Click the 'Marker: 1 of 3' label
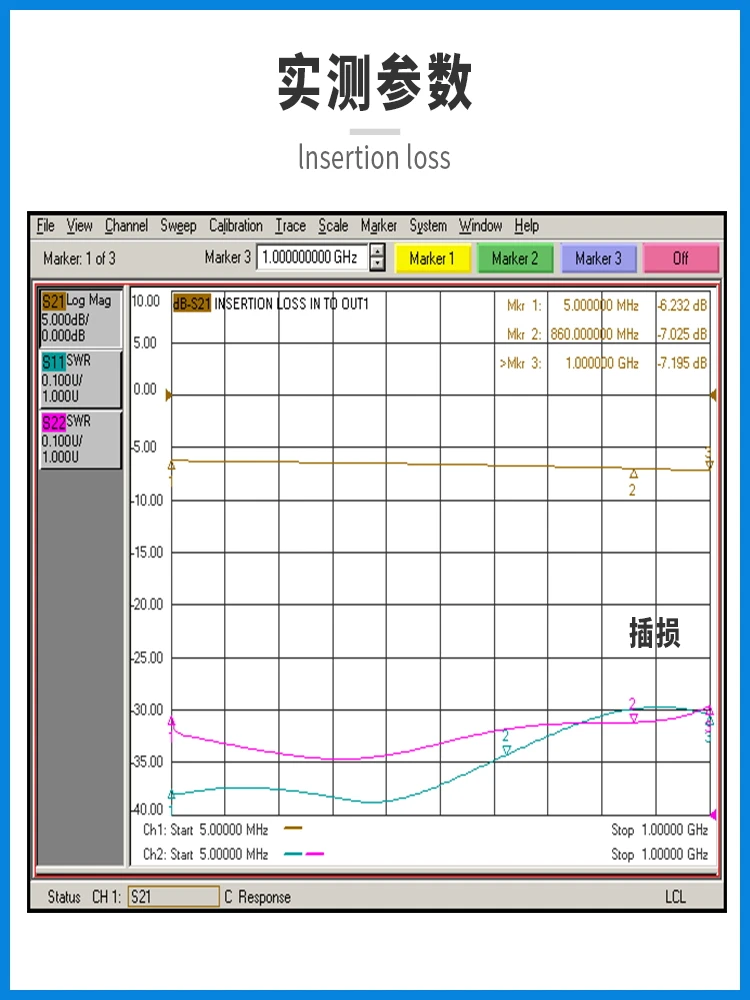Screen dimensions: 750x1000 coord(80,258)
